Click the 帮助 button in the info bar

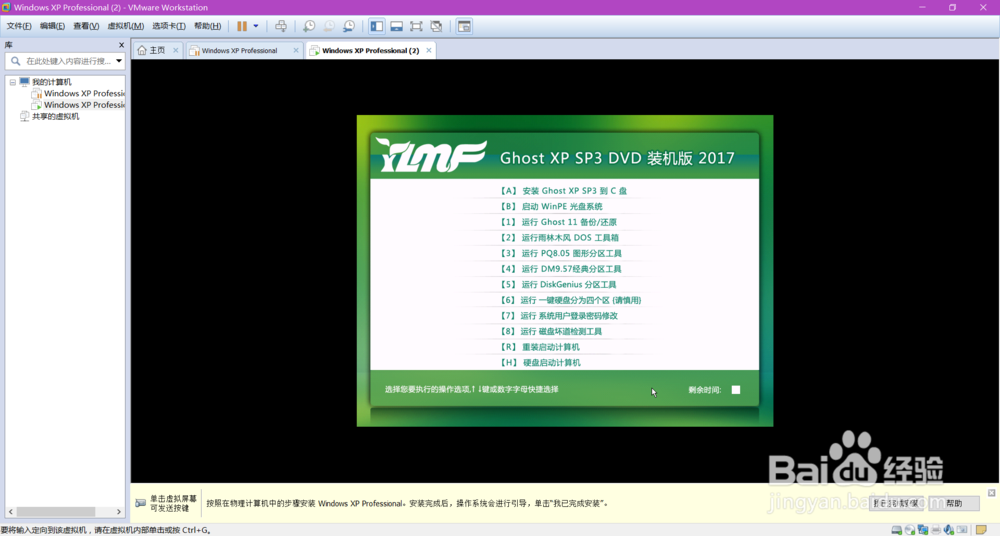click(954, 503)
